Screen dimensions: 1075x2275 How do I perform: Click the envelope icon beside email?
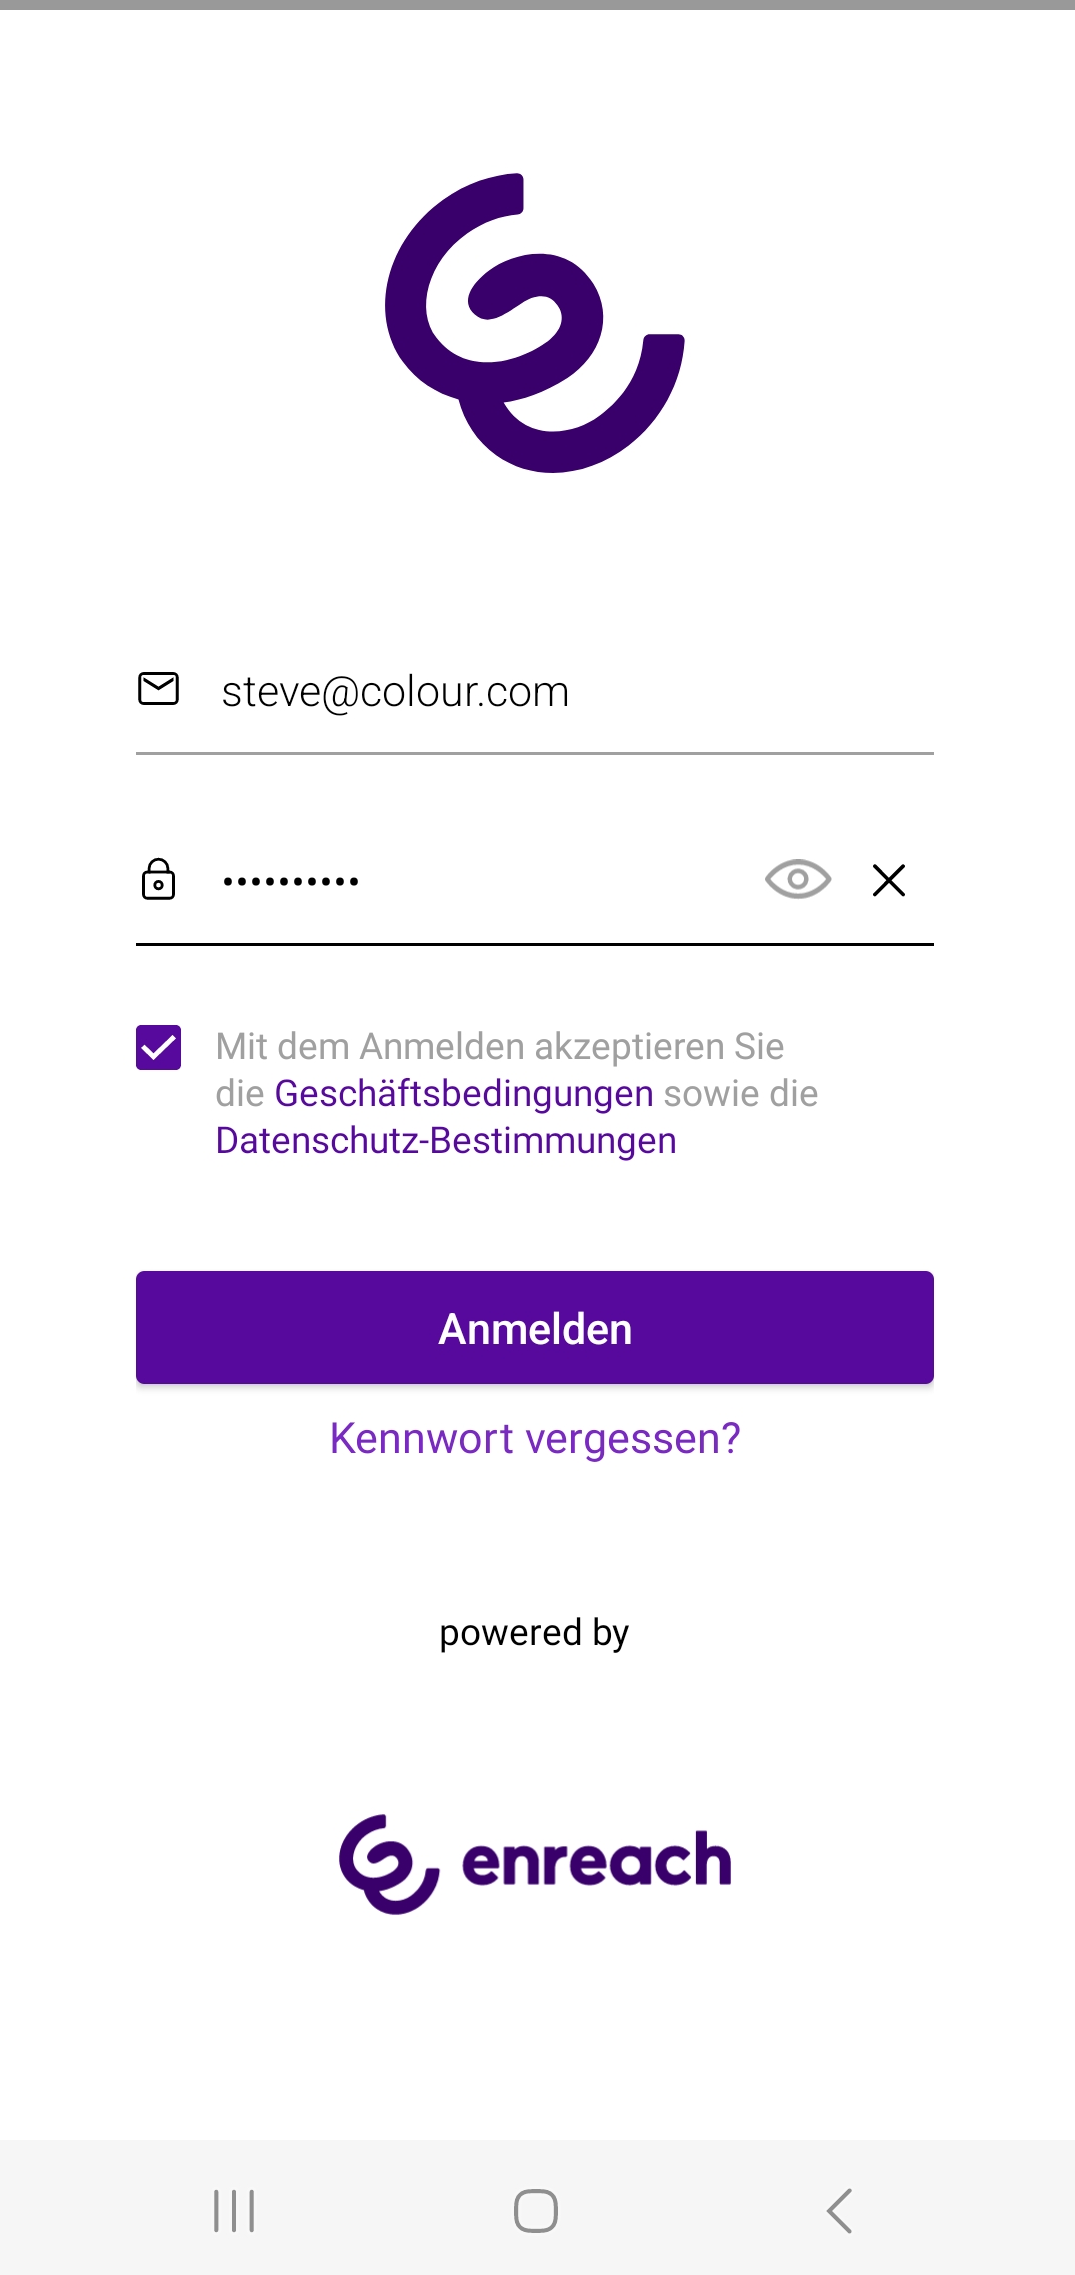tap(158, 689)
